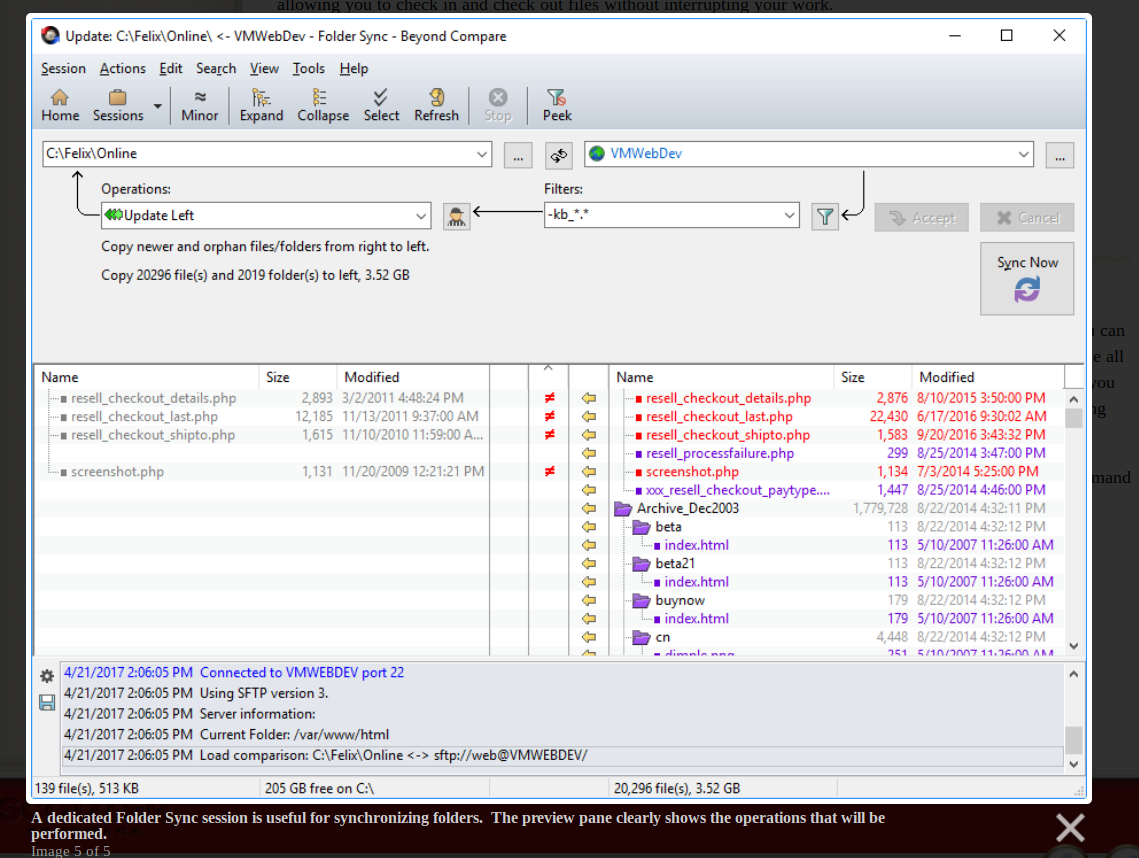1139x858 pixels.
Task: Open the Search menu
Action: tap(216, 68)
